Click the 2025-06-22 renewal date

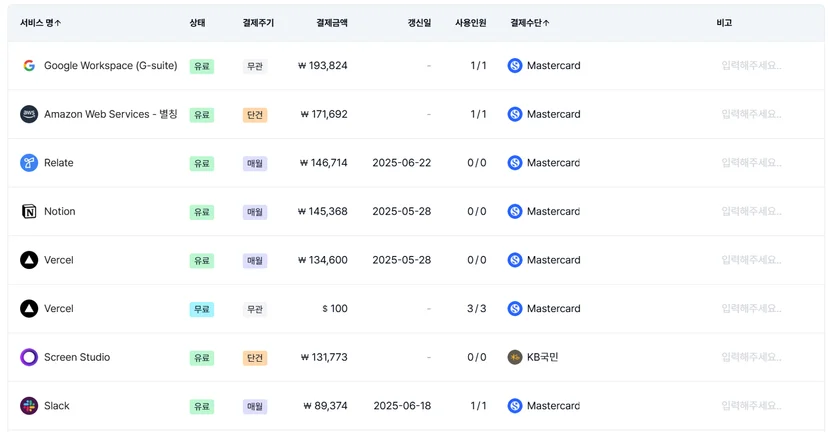[x=402, y=163]
